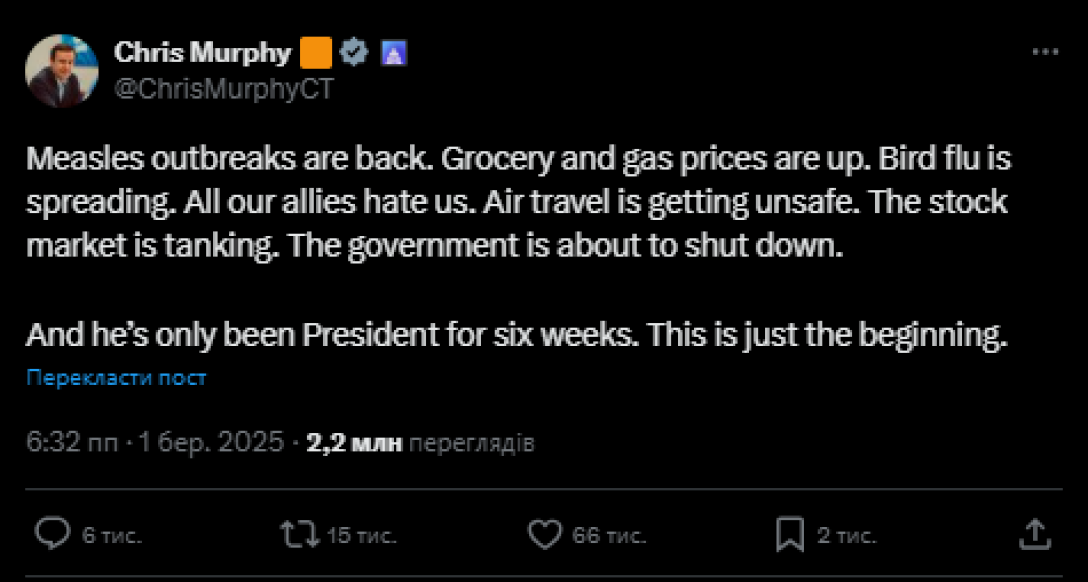Click the Chris Murphy display name
Image resolution: width=1088 pixels, height=582 pixels.
click(x=203, y=53)
